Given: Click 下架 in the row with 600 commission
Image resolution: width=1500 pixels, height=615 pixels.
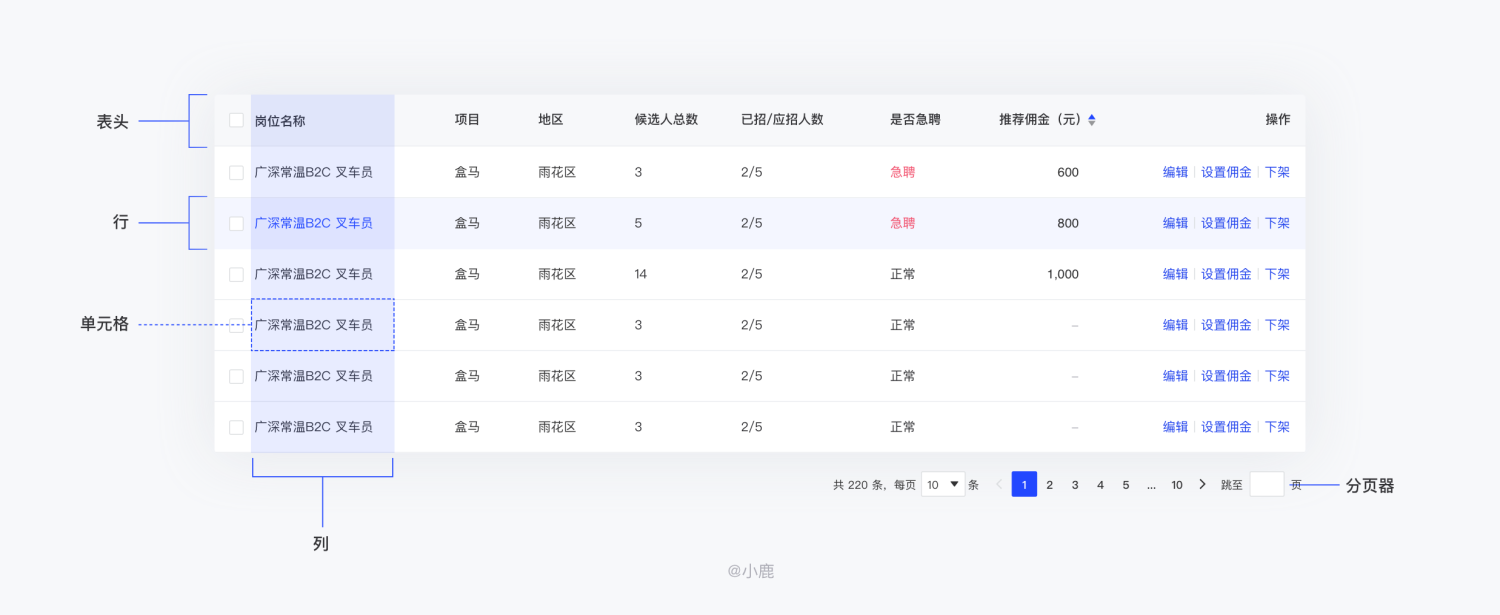Looking at the screenshot, I should (x=1277, y=172).
